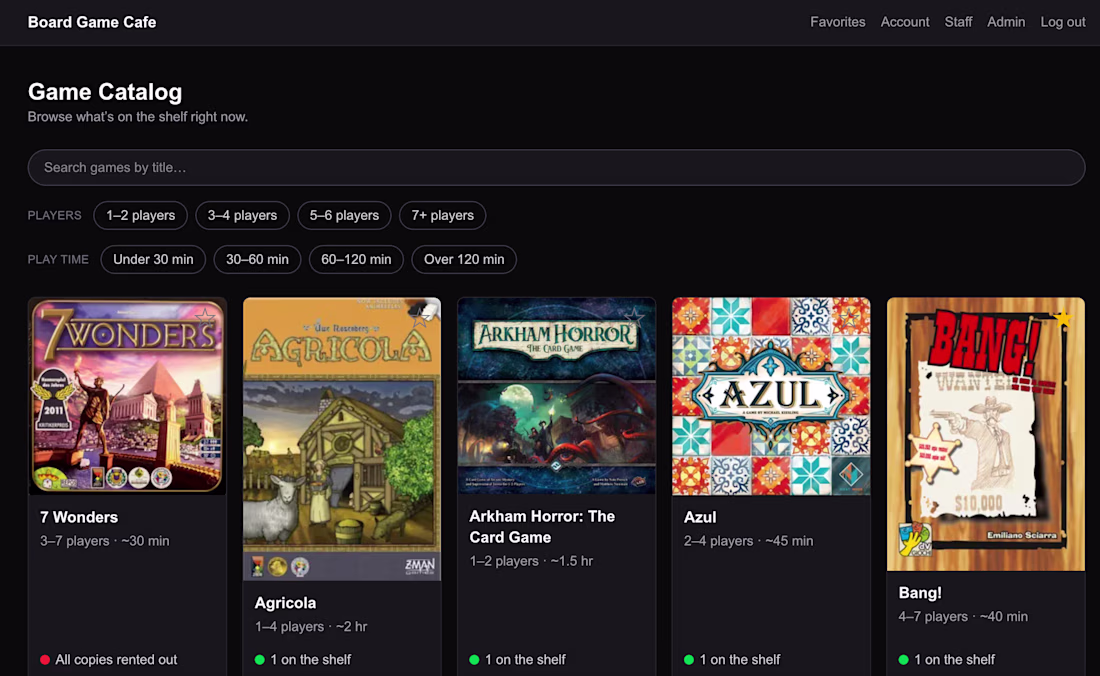Open the Bang! cover image
The width and height of the screenshot is (1100, 676).
click(986, 434)
